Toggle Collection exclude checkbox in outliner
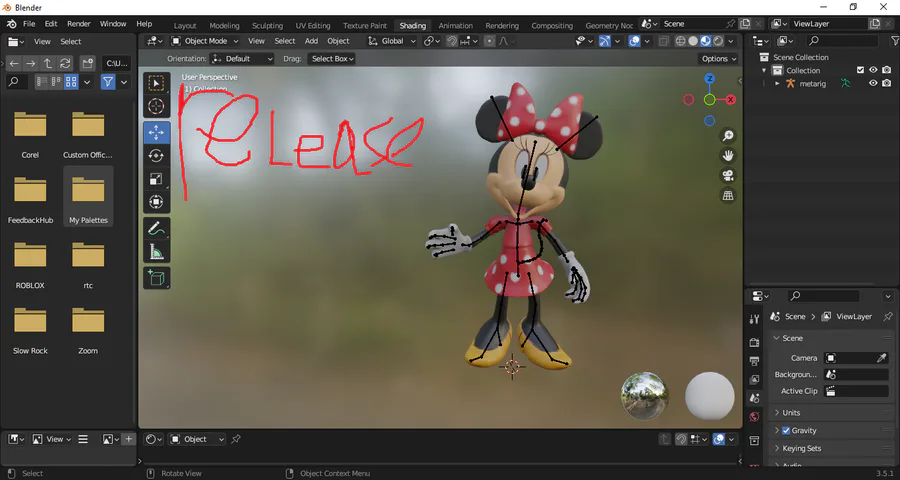The image size is (900, 480). pos(860,70)
